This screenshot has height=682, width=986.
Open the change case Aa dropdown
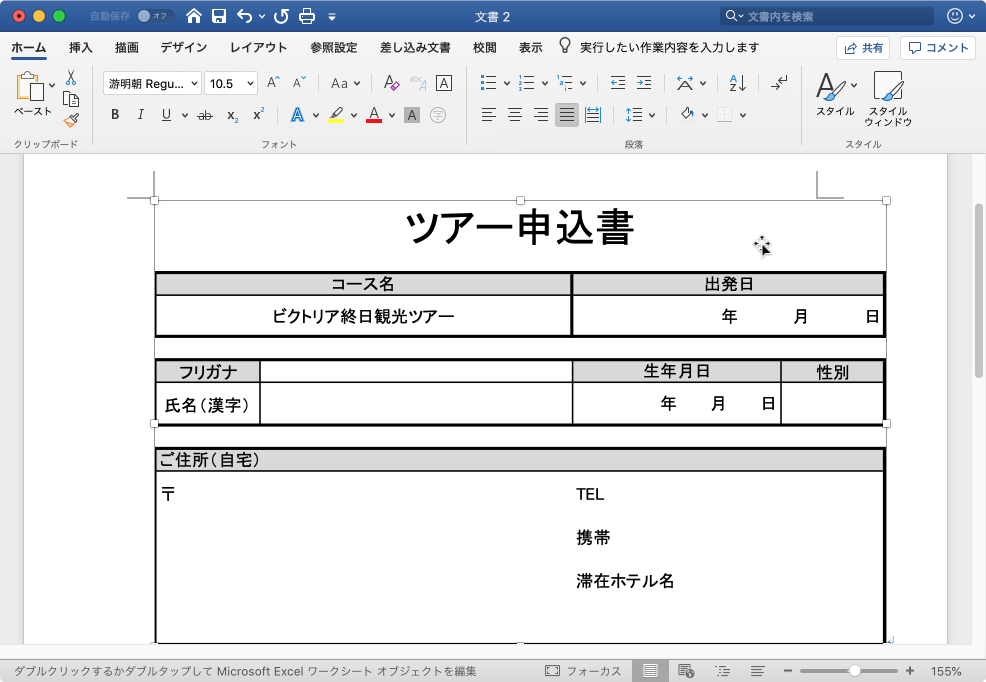[345, 83]
